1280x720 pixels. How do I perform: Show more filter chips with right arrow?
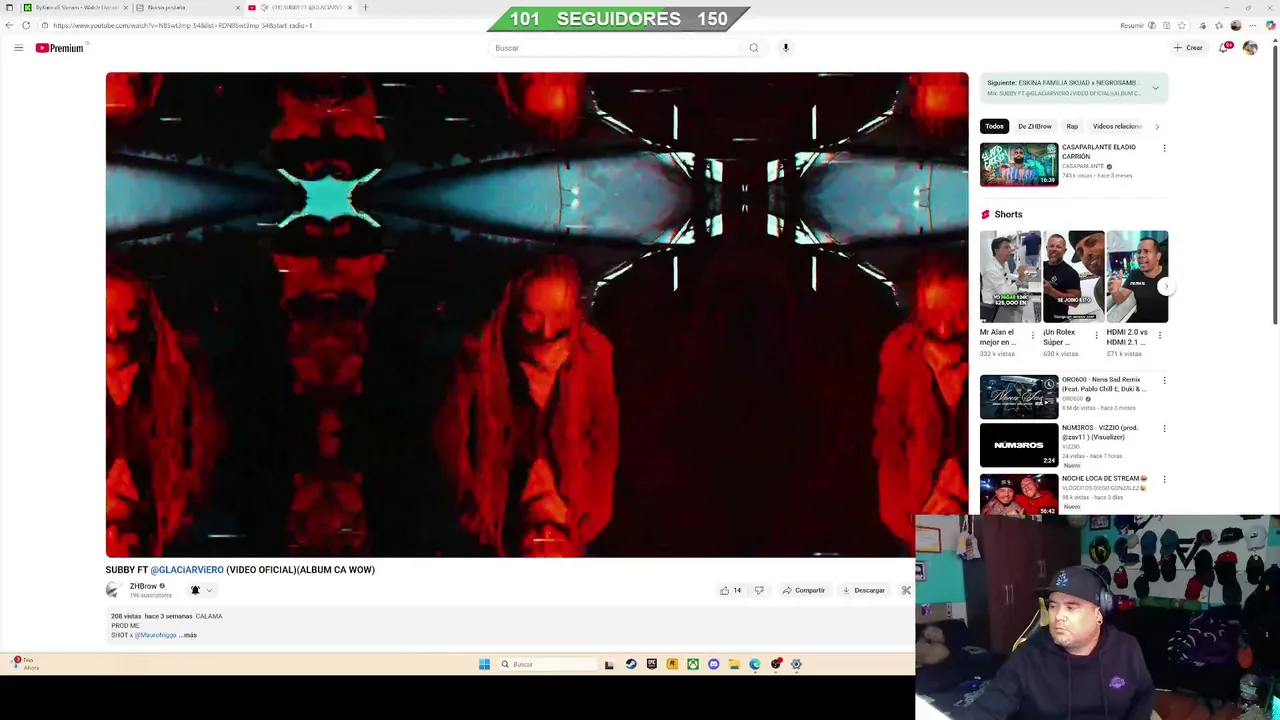point(1157,126)
